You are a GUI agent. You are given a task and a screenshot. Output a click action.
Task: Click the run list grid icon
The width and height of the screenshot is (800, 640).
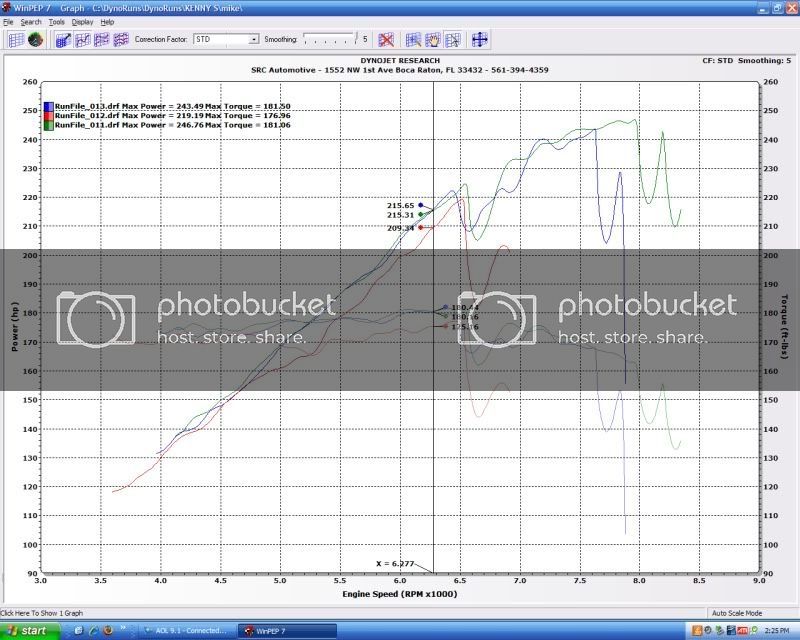pos(16,39)
